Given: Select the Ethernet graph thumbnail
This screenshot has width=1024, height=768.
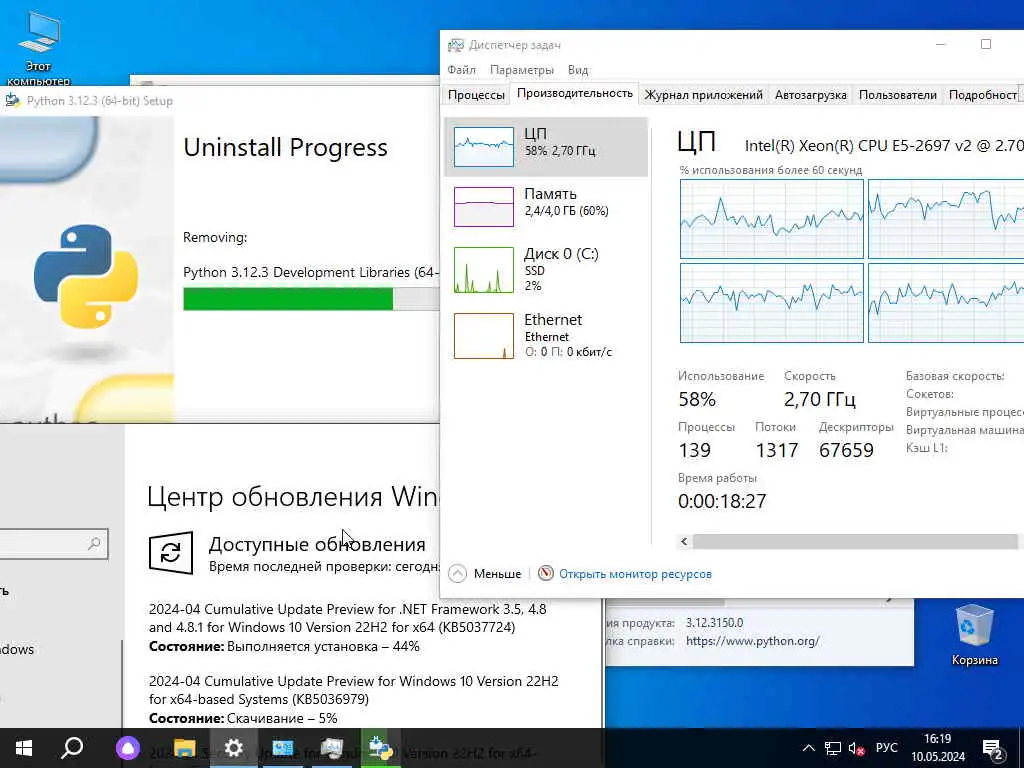Looking at the screenshot, I should (x=483, y=336).
